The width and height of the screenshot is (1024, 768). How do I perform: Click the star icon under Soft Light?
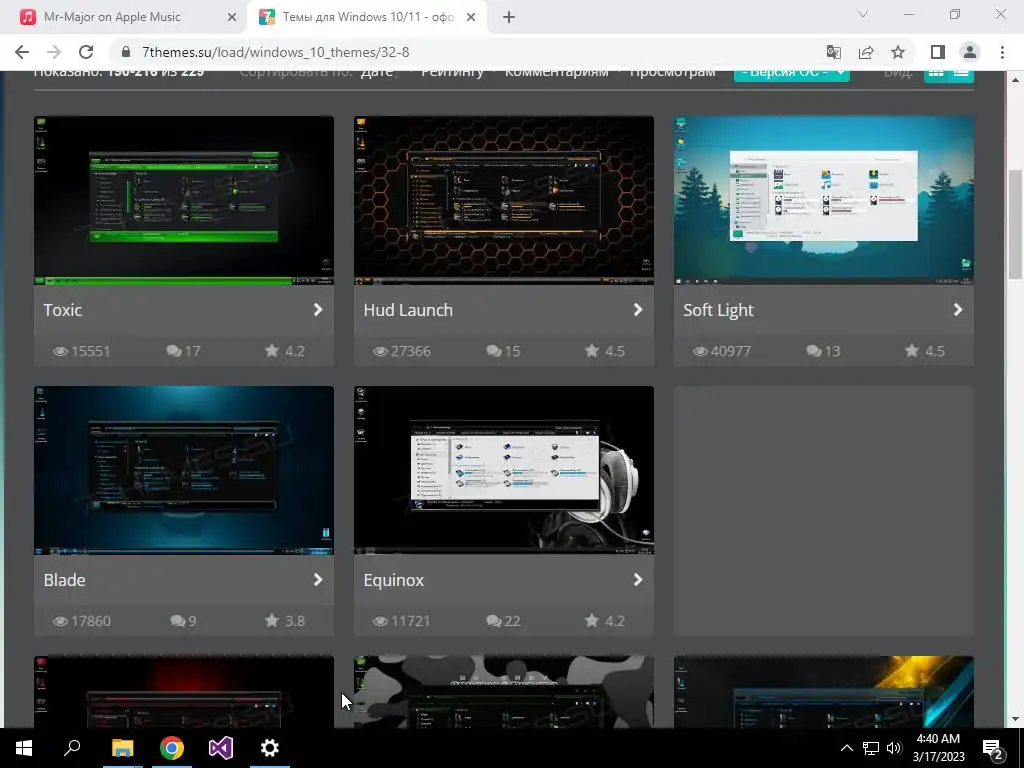click(912, 351)
